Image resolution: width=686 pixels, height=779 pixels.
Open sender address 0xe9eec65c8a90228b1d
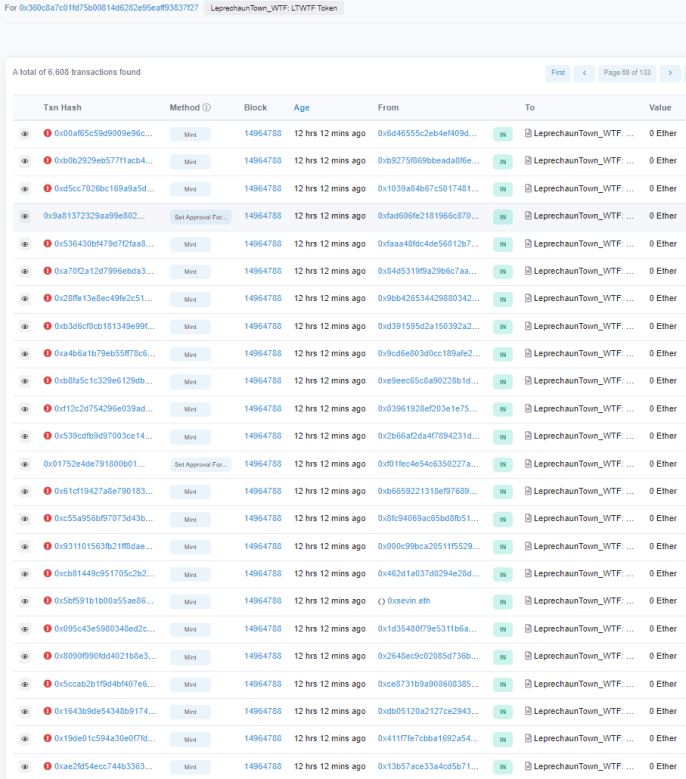coord(427,381)
